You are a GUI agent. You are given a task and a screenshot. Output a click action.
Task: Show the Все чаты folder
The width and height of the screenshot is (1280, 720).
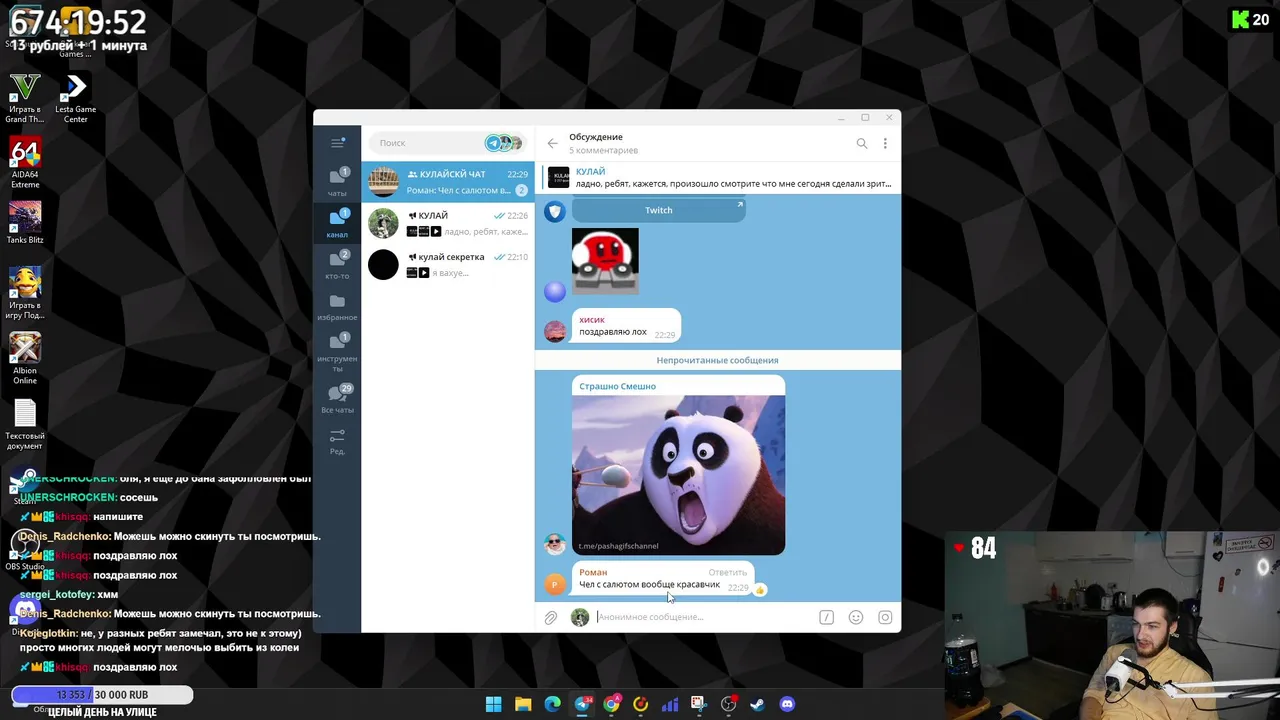337,398
